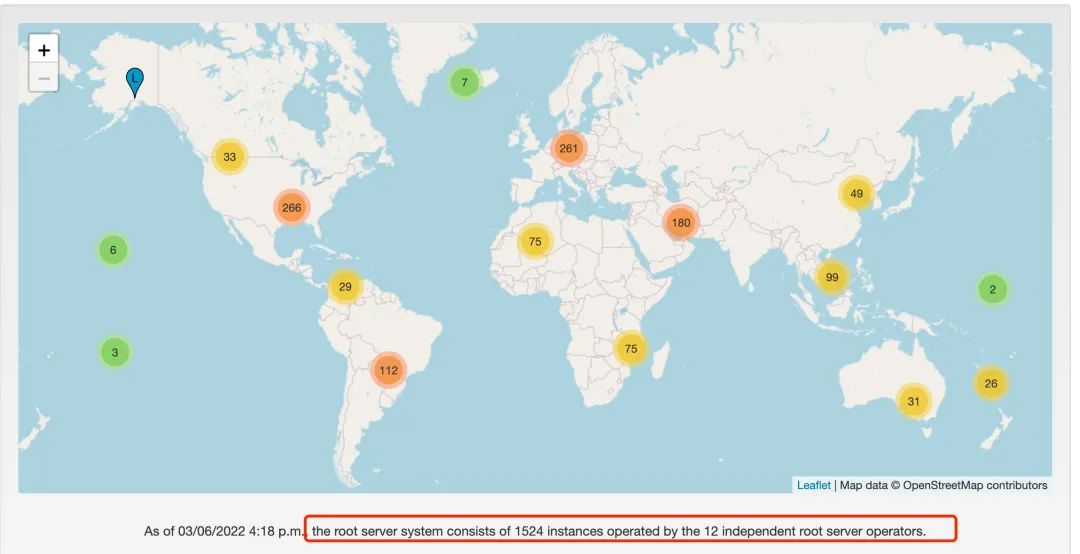
Task: Click the blue L marker in Alaska
Action: tap(134, 80)
